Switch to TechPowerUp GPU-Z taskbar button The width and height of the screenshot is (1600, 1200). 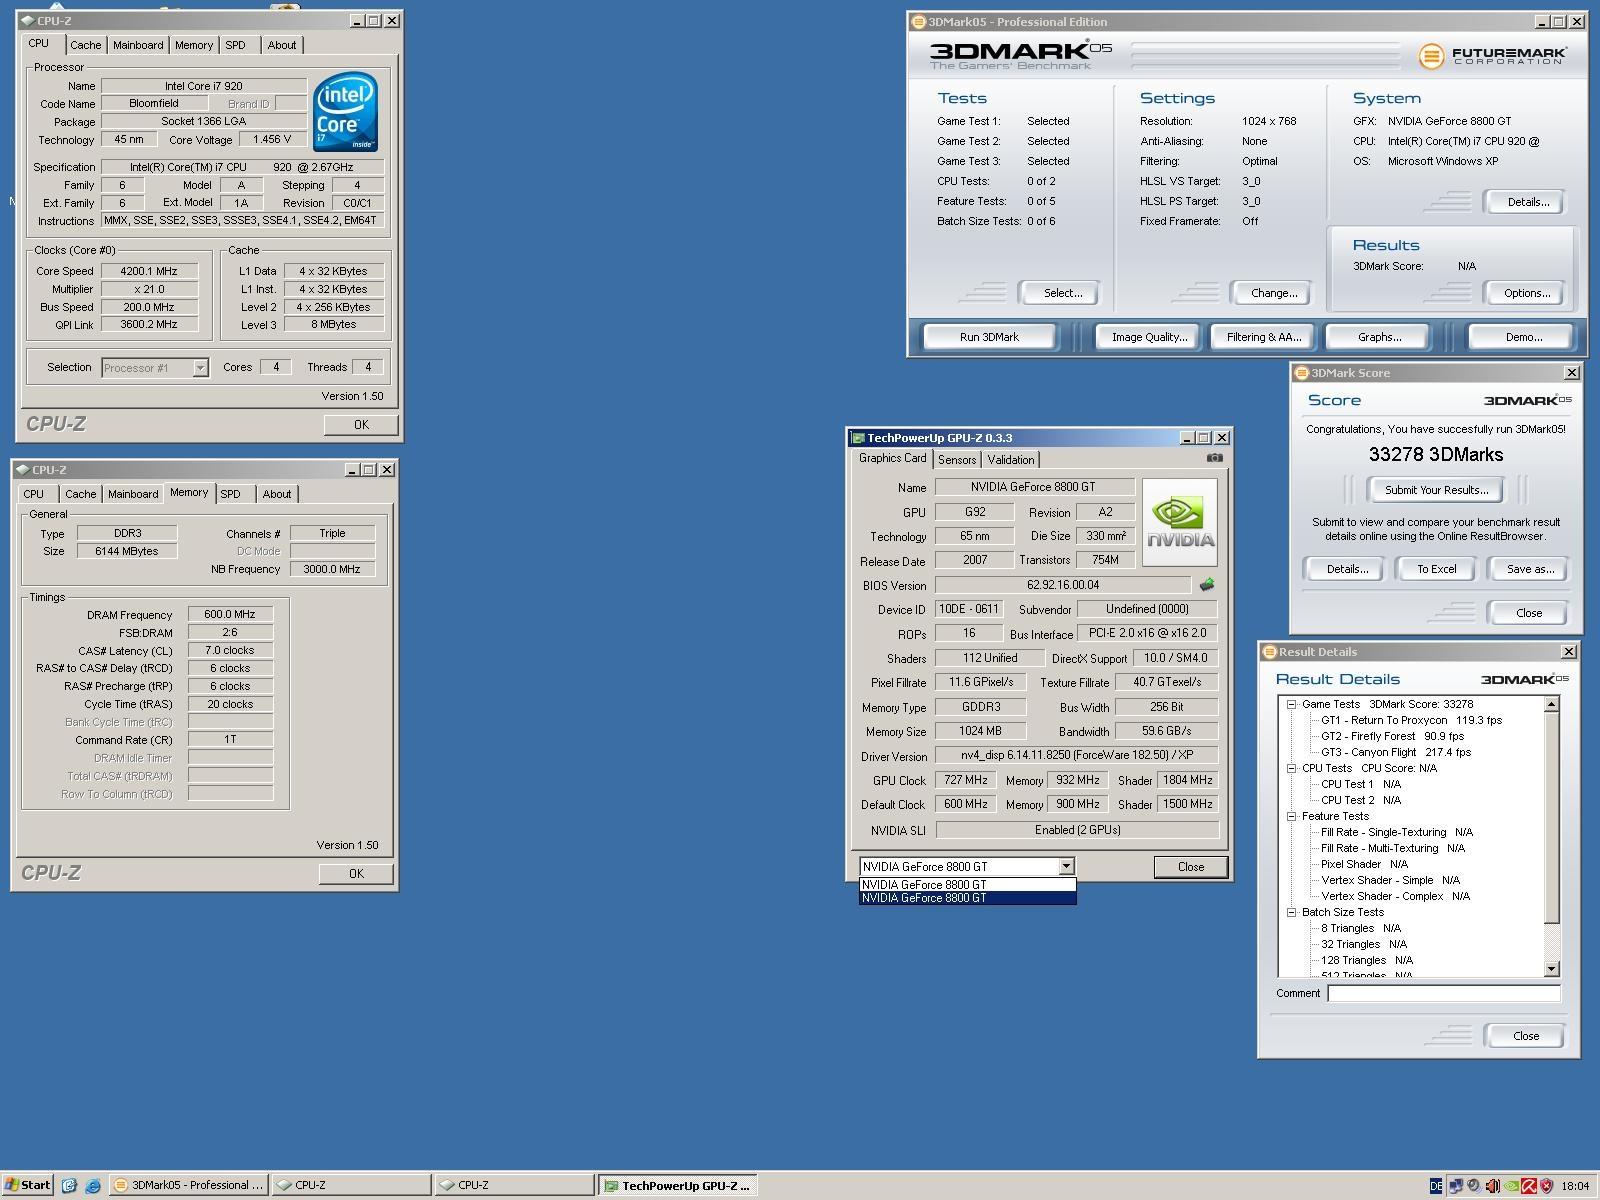[677, 1186]
